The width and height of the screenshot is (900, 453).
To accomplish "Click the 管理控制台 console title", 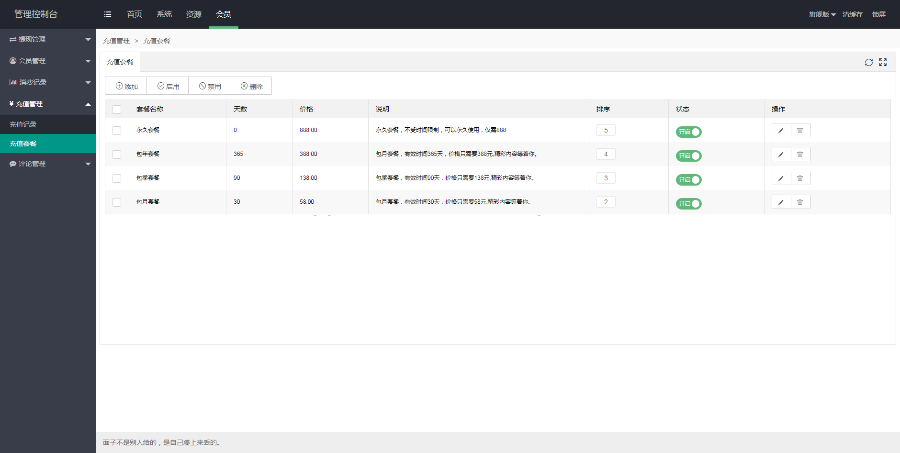I will (x=36, y=14).
